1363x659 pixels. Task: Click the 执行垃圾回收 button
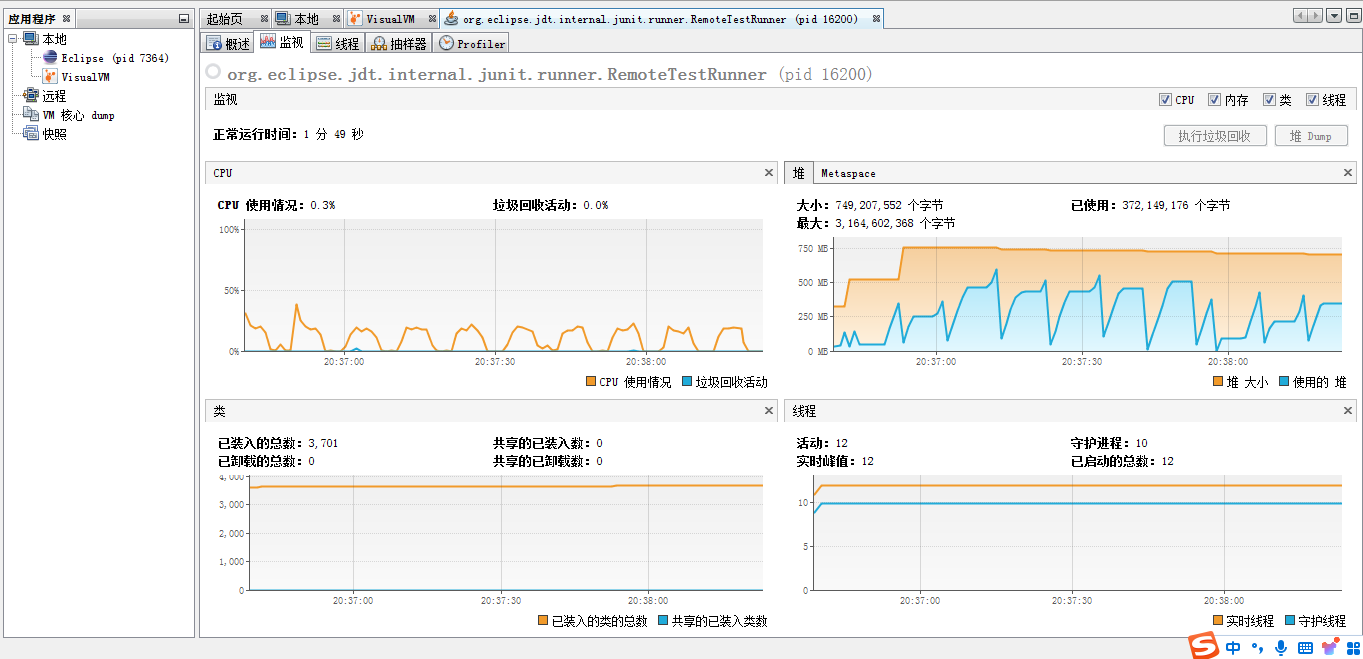click(x=1215, y=136)
